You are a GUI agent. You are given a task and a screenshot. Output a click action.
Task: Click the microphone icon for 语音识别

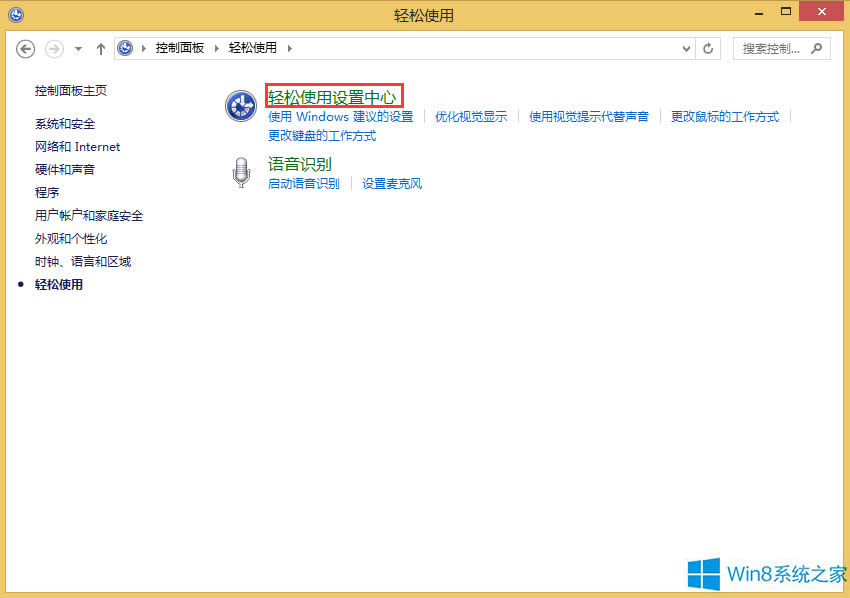tap(240, 171)
